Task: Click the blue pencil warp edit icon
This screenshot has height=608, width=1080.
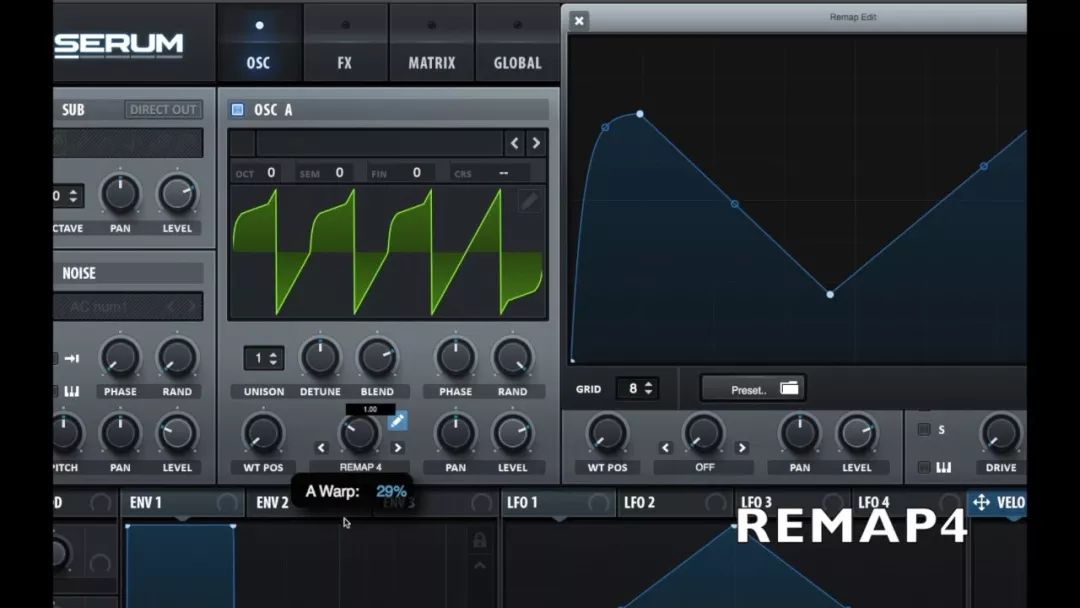Action: coord(397,421)
